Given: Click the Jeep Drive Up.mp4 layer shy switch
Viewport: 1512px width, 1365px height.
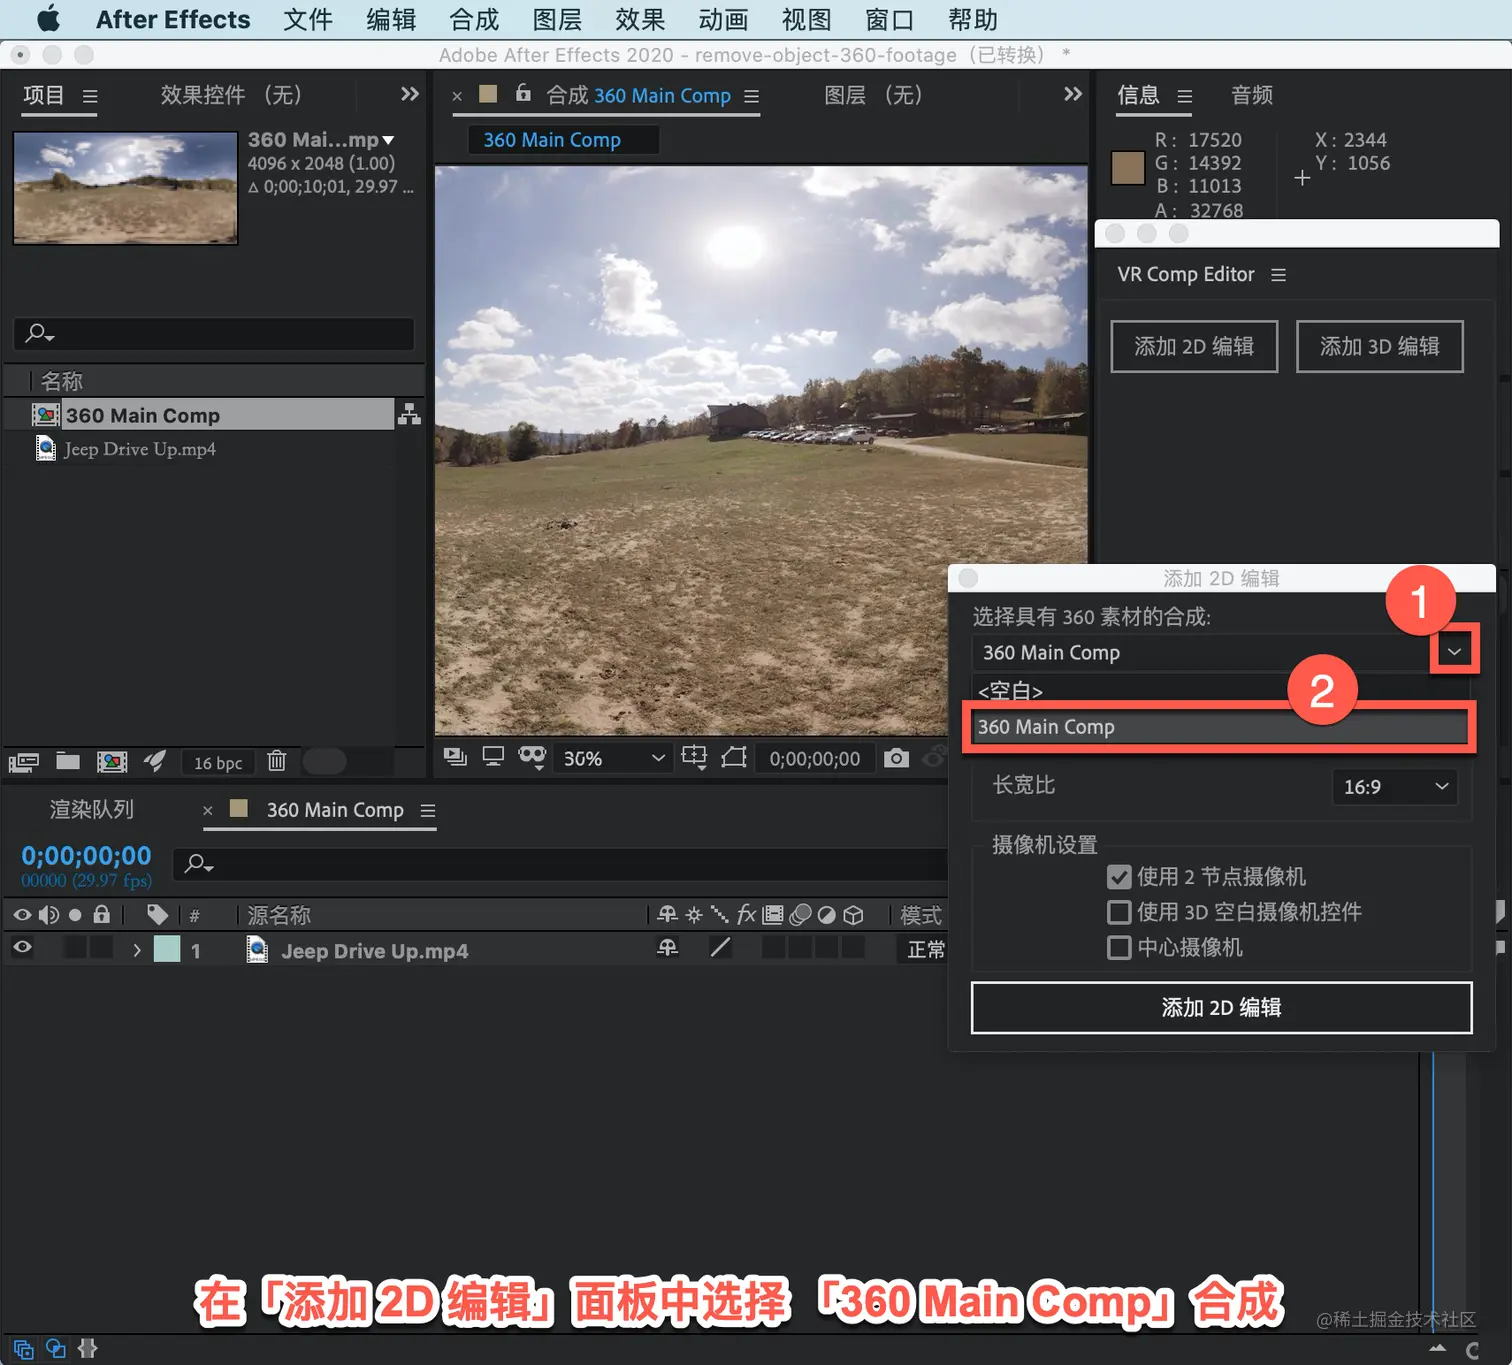Looking at the screenshot, I should [668, 947].
